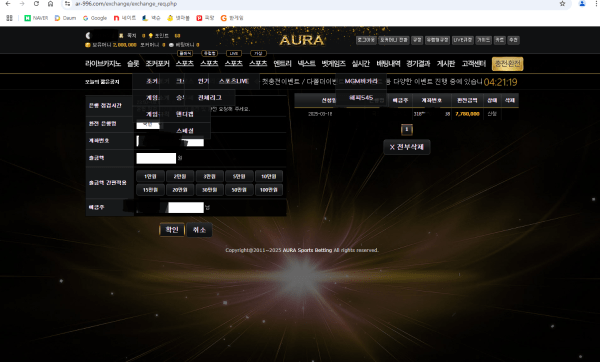Go to browser home icon
The height and width of the screenshot is (362, 600).
pyautogui.click(x=51, y=4)
